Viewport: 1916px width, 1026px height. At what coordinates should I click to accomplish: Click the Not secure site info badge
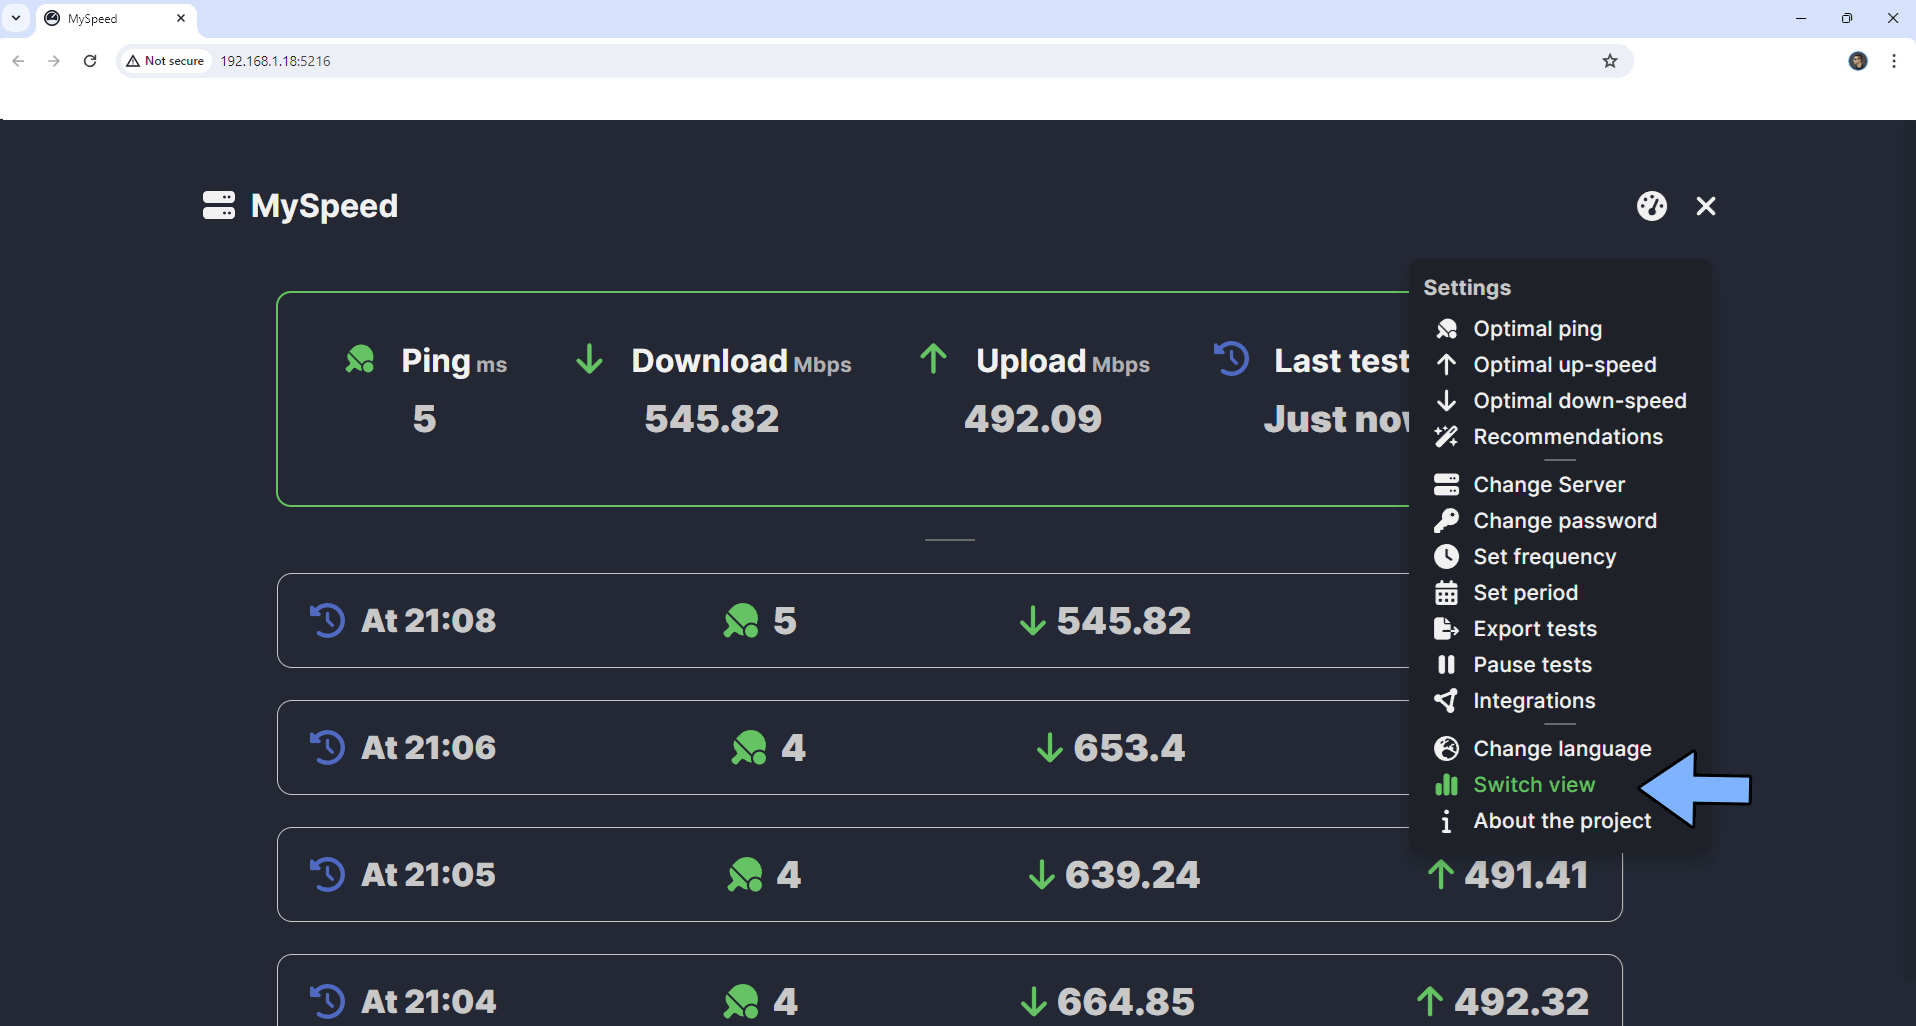165,61
